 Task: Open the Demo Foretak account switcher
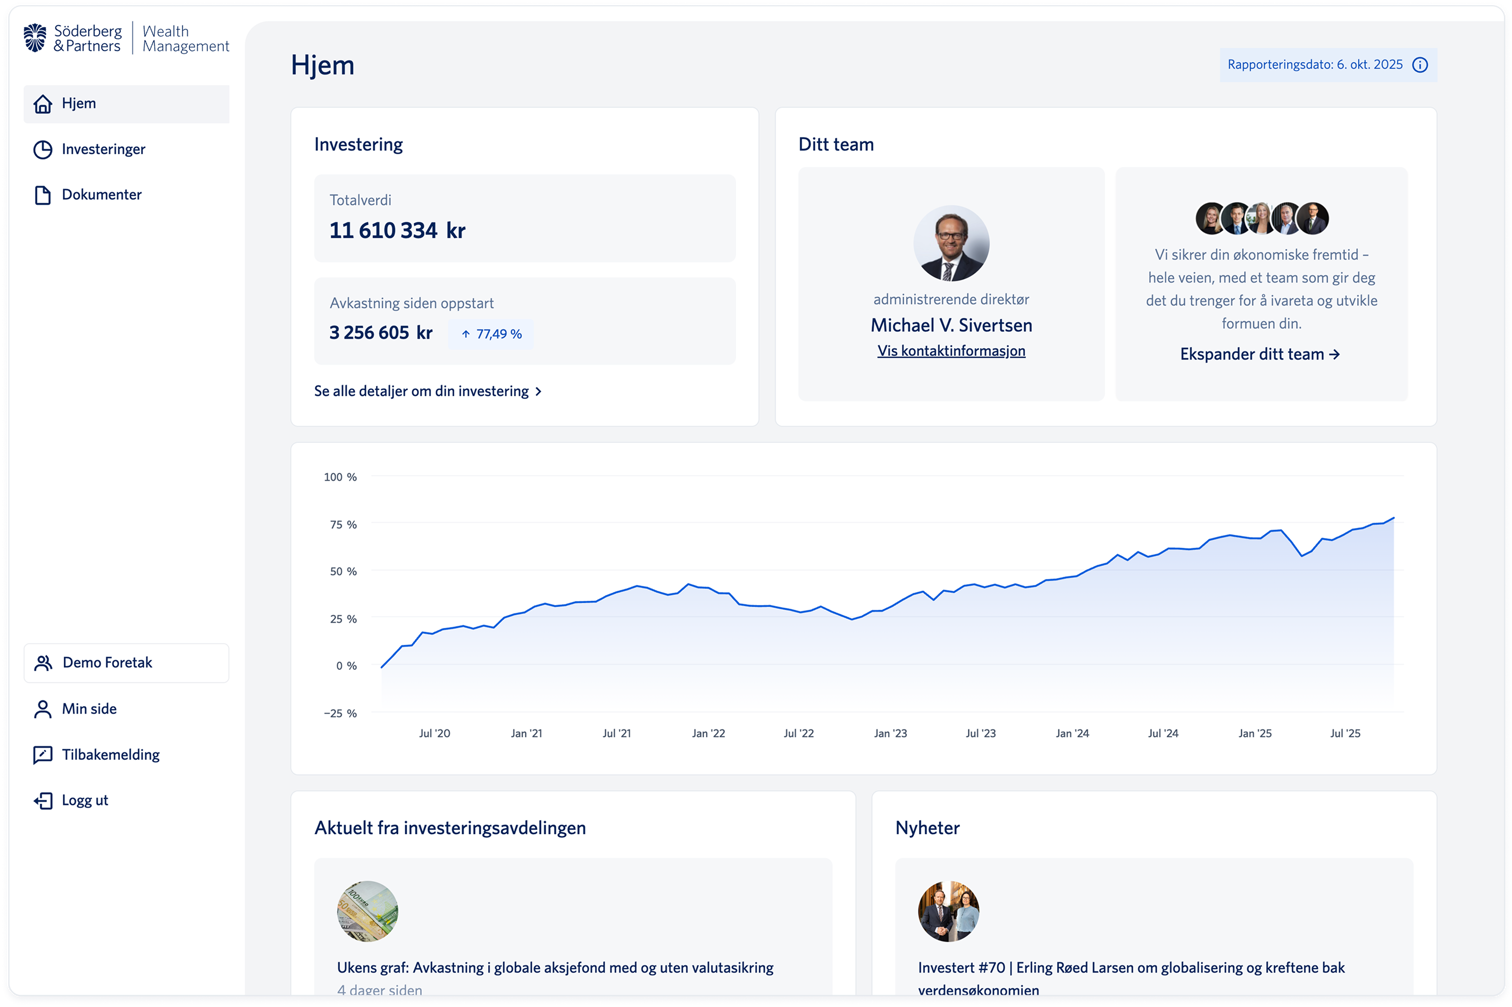pos(126,663)
